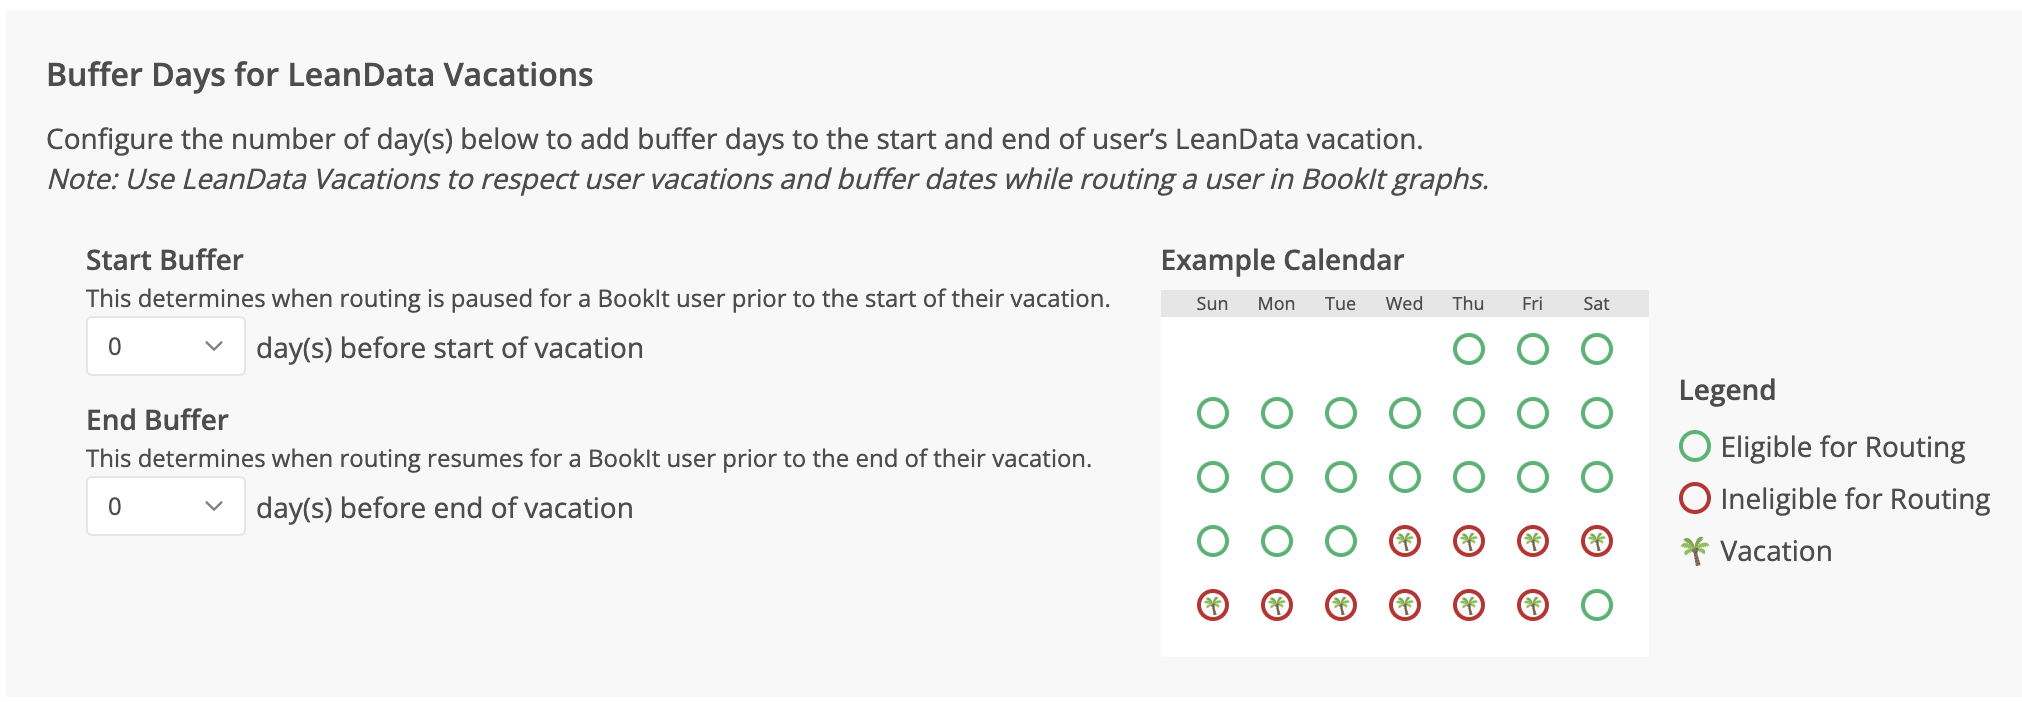The image size is (2022, 702).
Task: Click the last-row Sunday vacation palm icon
Action: [x=1212, y=605]
